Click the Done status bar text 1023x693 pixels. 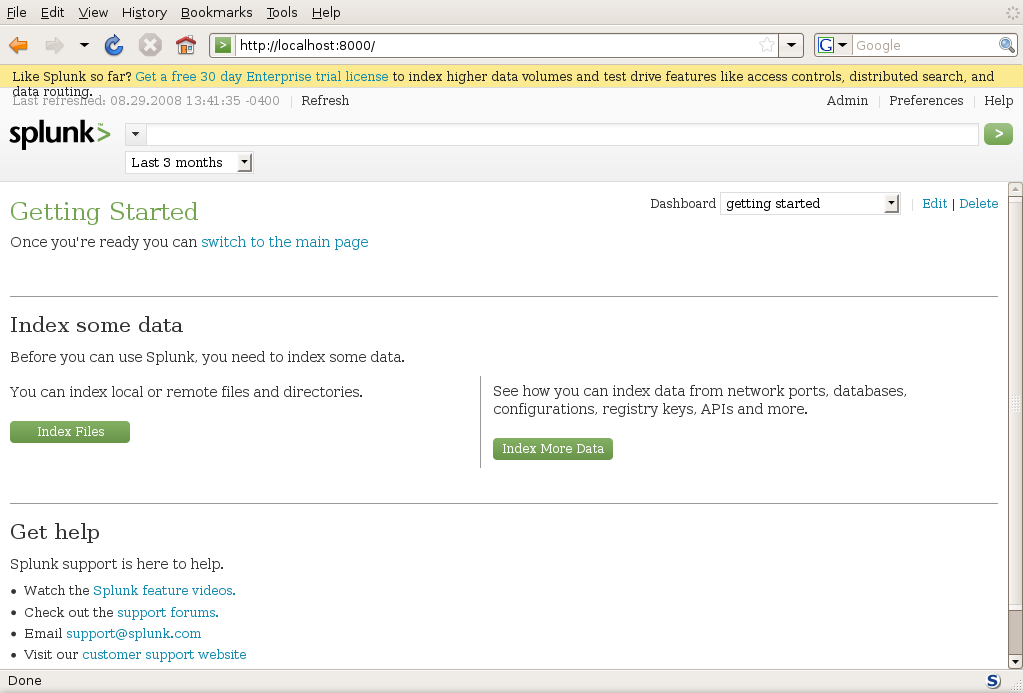coord(25,681)
